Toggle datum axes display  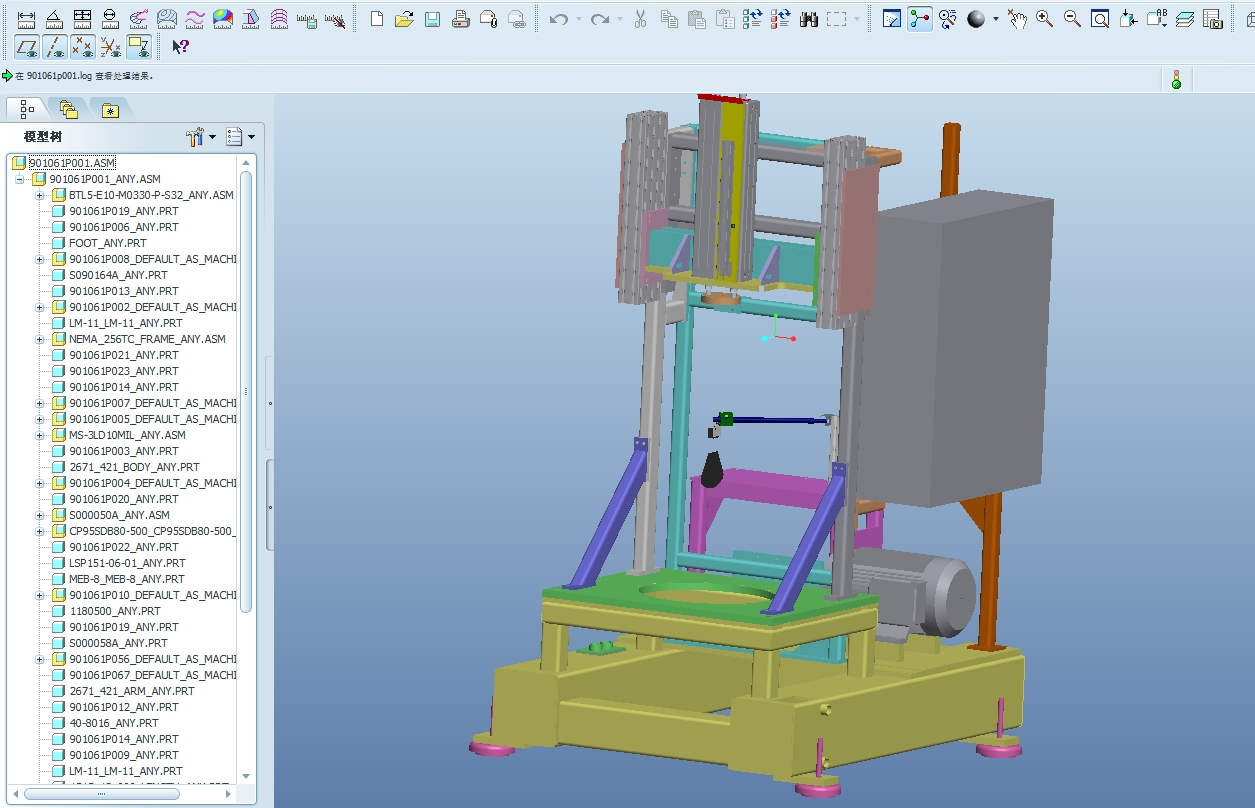click(55, 46)
